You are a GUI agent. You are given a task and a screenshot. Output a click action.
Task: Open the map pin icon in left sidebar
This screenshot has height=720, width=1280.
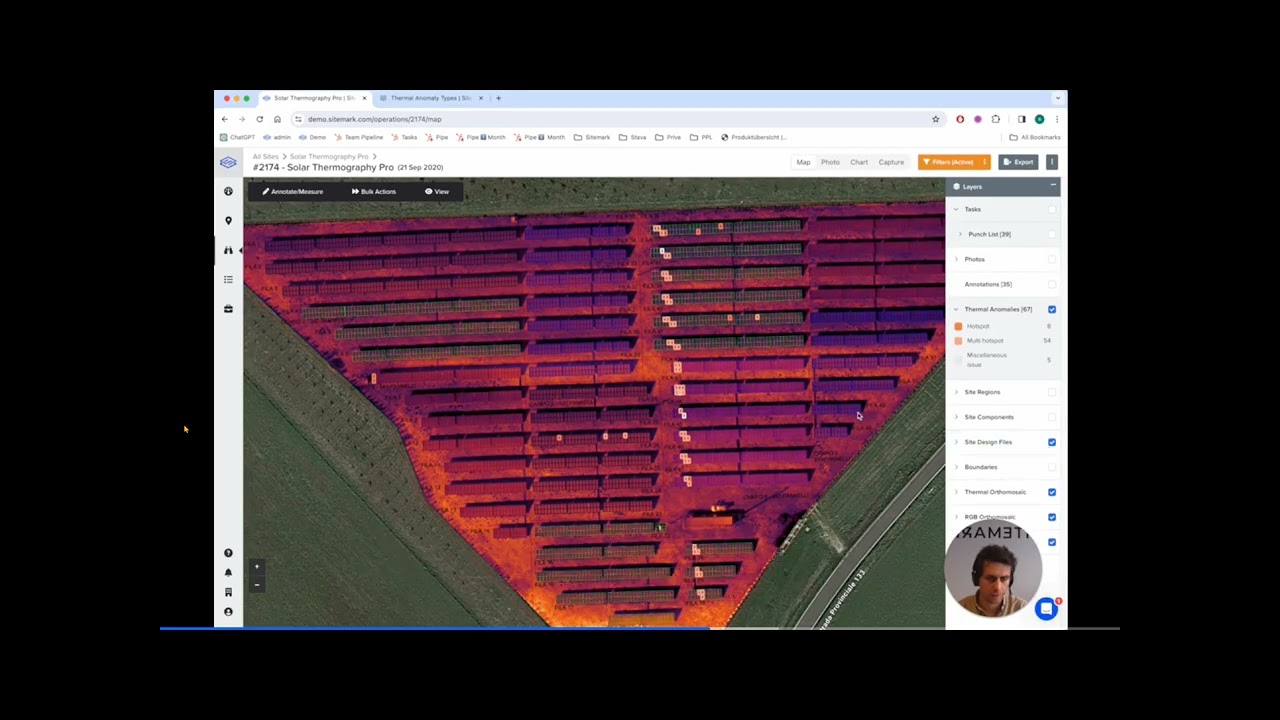(x=228, y=221)
